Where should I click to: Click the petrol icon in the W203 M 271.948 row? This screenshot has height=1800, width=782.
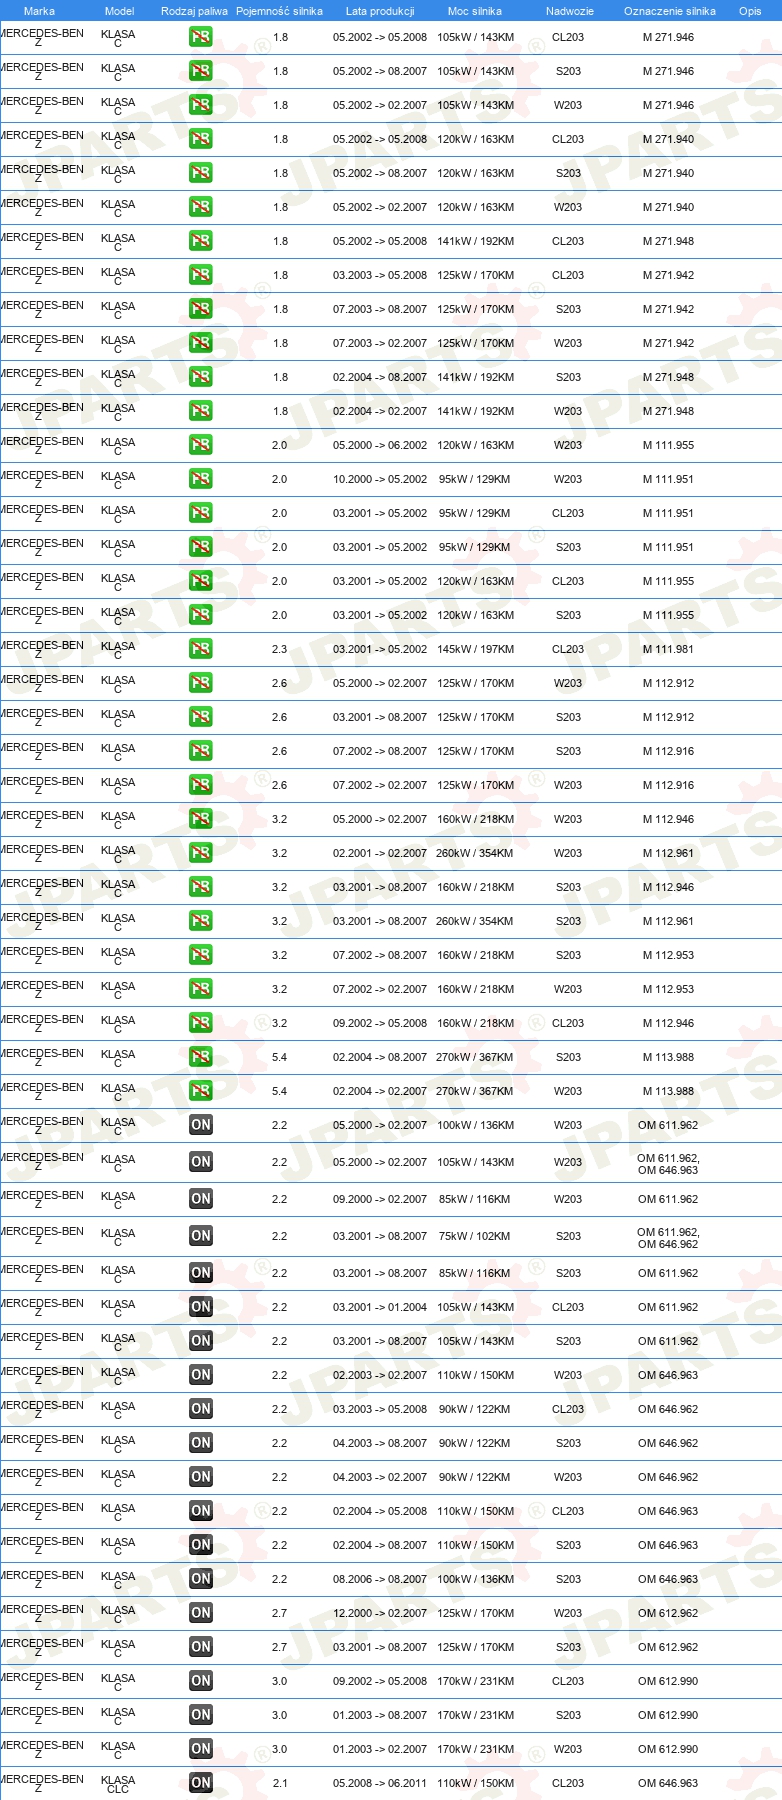[x=200, y=411]
